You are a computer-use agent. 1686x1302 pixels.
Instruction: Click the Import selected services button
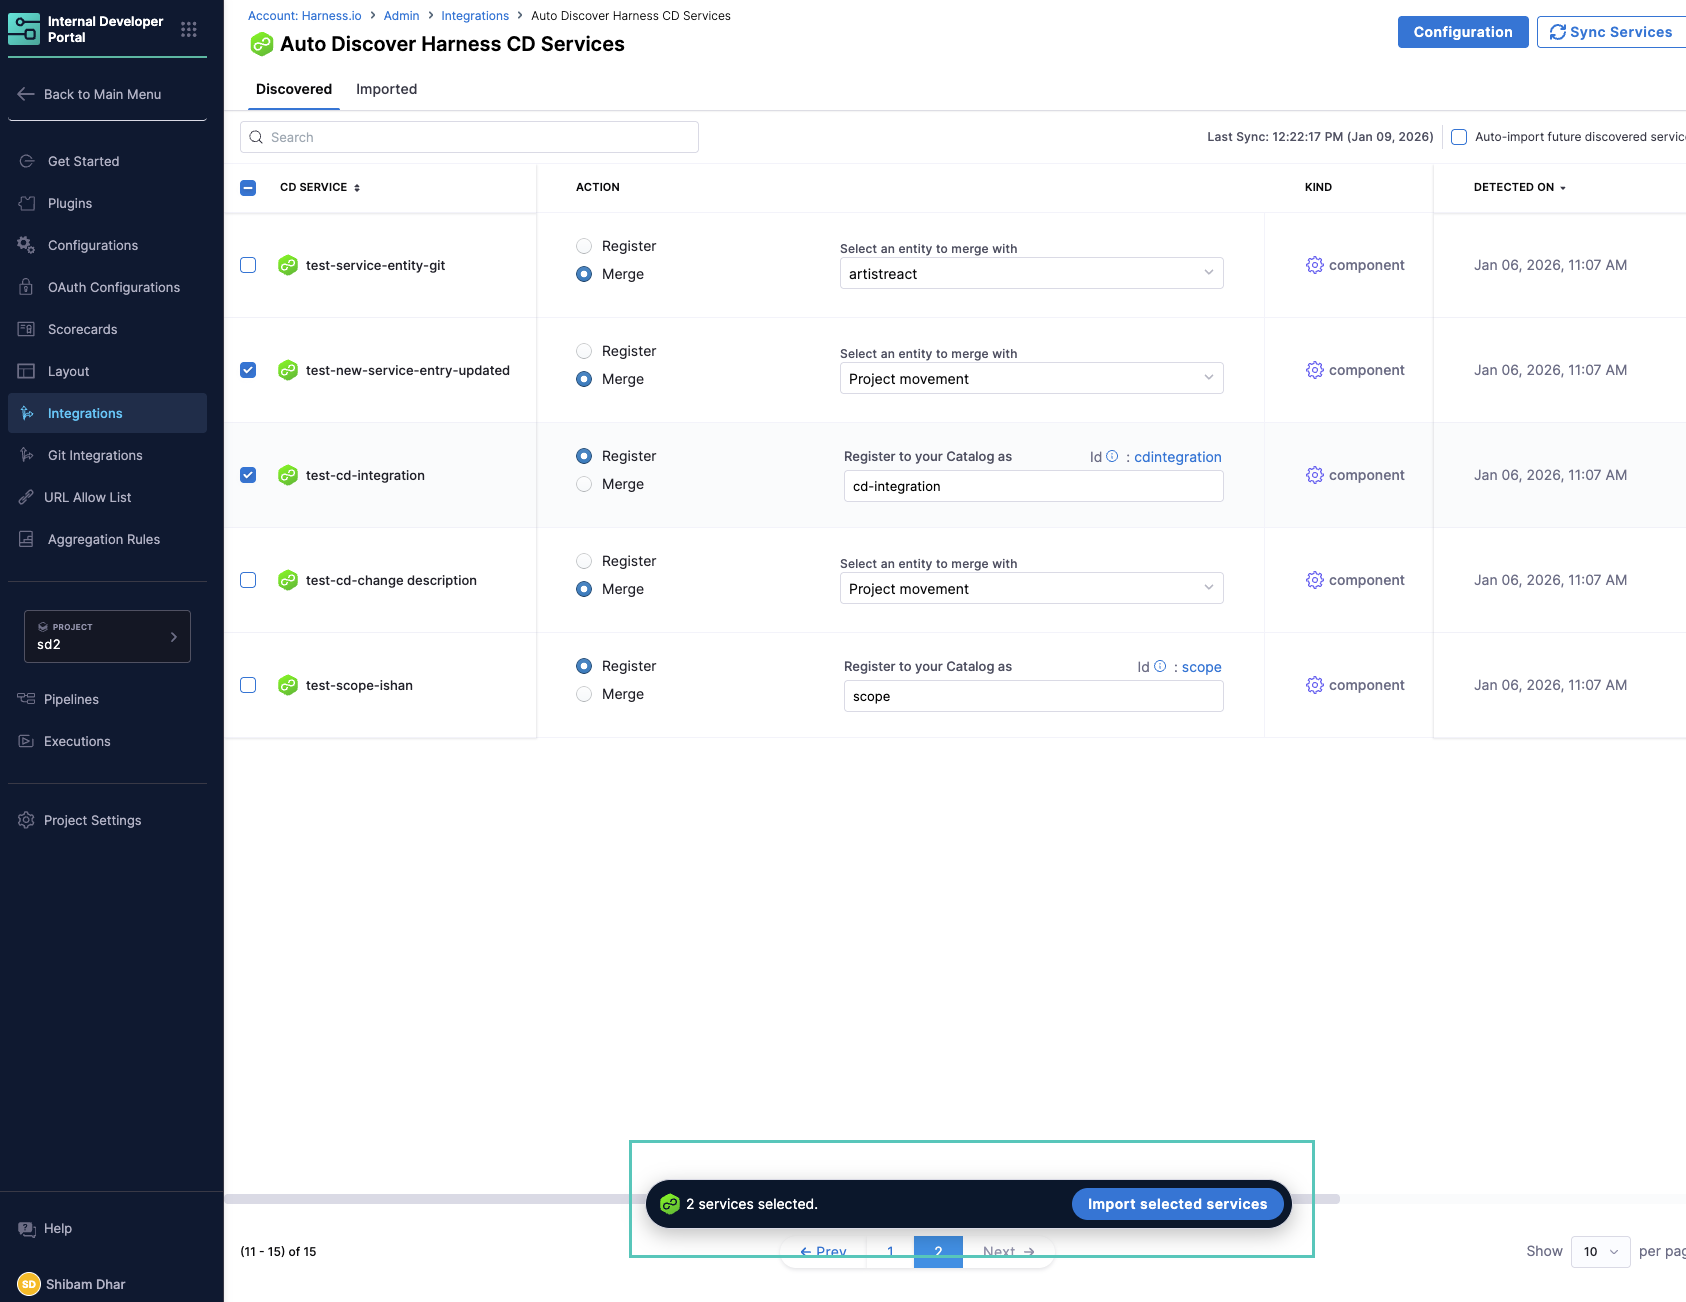click(x=1177, y=1204)
